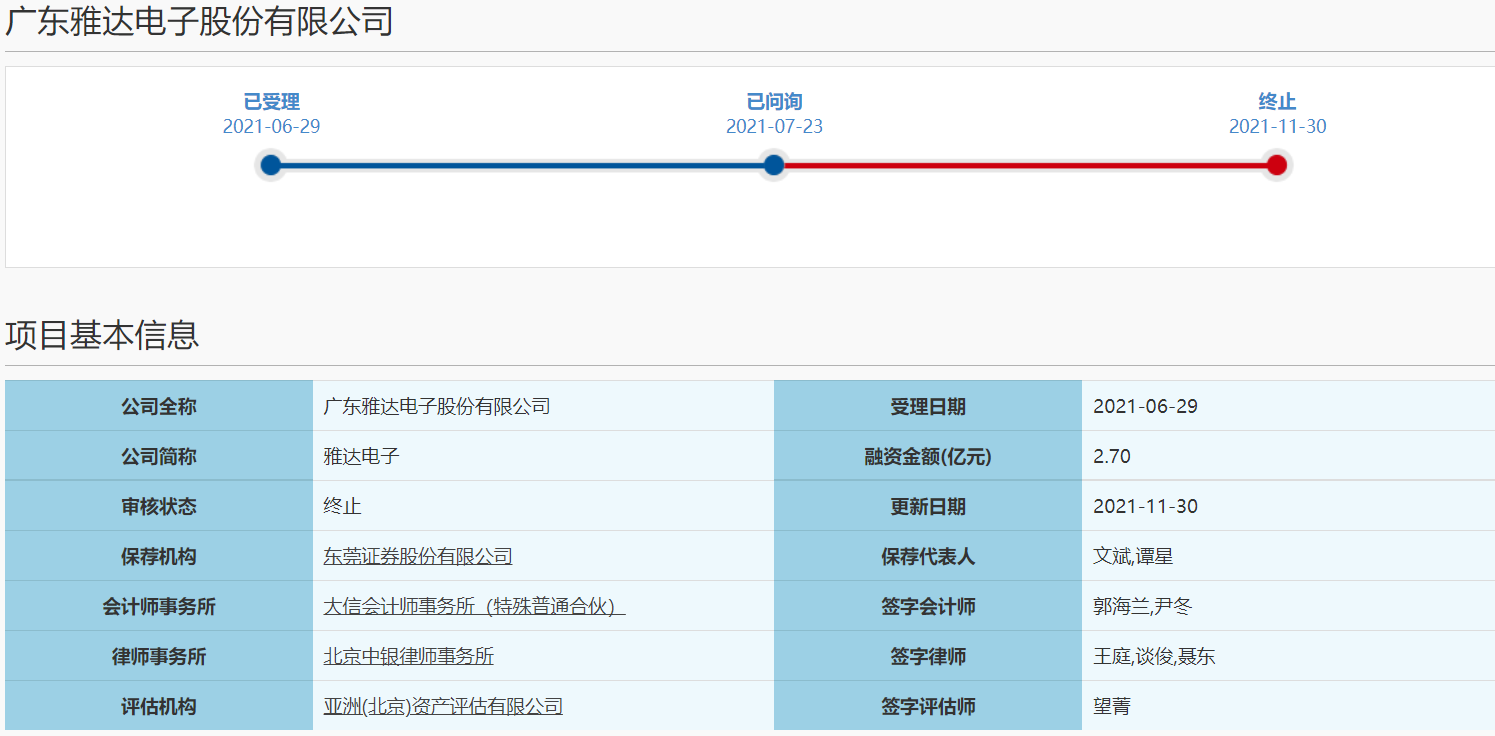Select the company full name value cell

[x=543, y=406]
